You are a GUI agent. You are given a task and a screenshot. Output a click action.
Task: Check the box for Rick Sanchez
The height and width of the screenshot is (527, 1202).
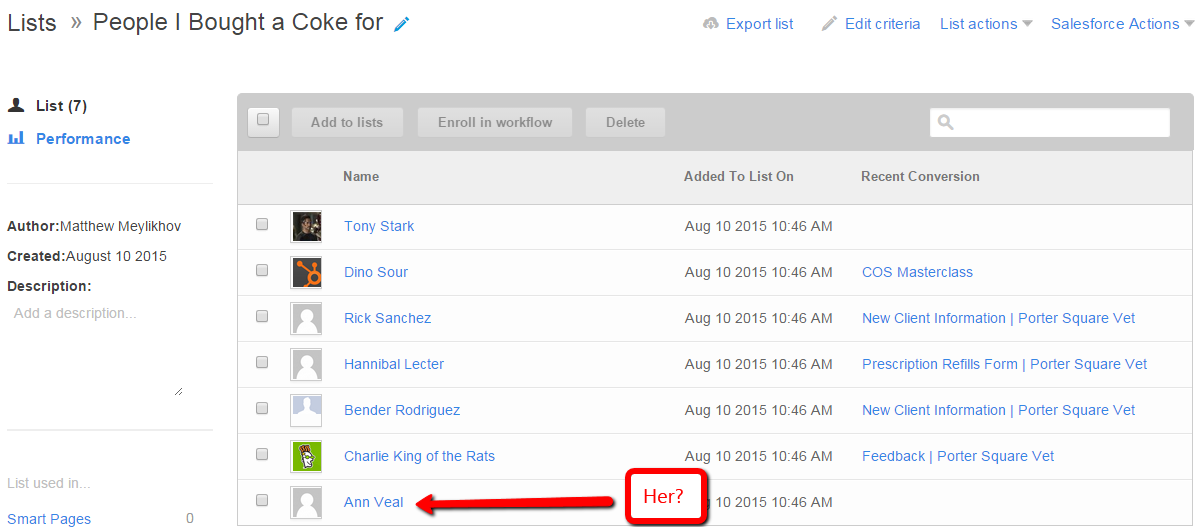[262, 317]
